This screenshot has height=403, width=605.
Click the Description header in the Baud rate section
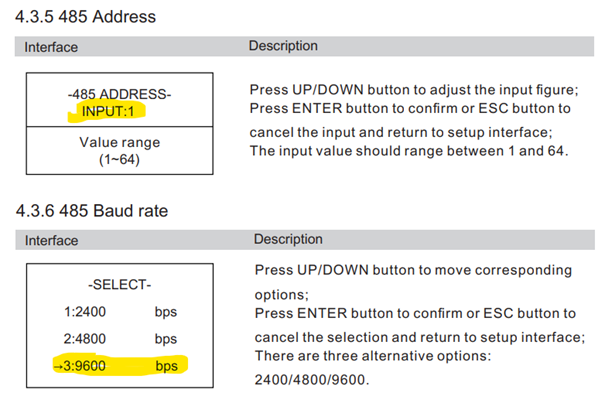click(x=288, y=240)
